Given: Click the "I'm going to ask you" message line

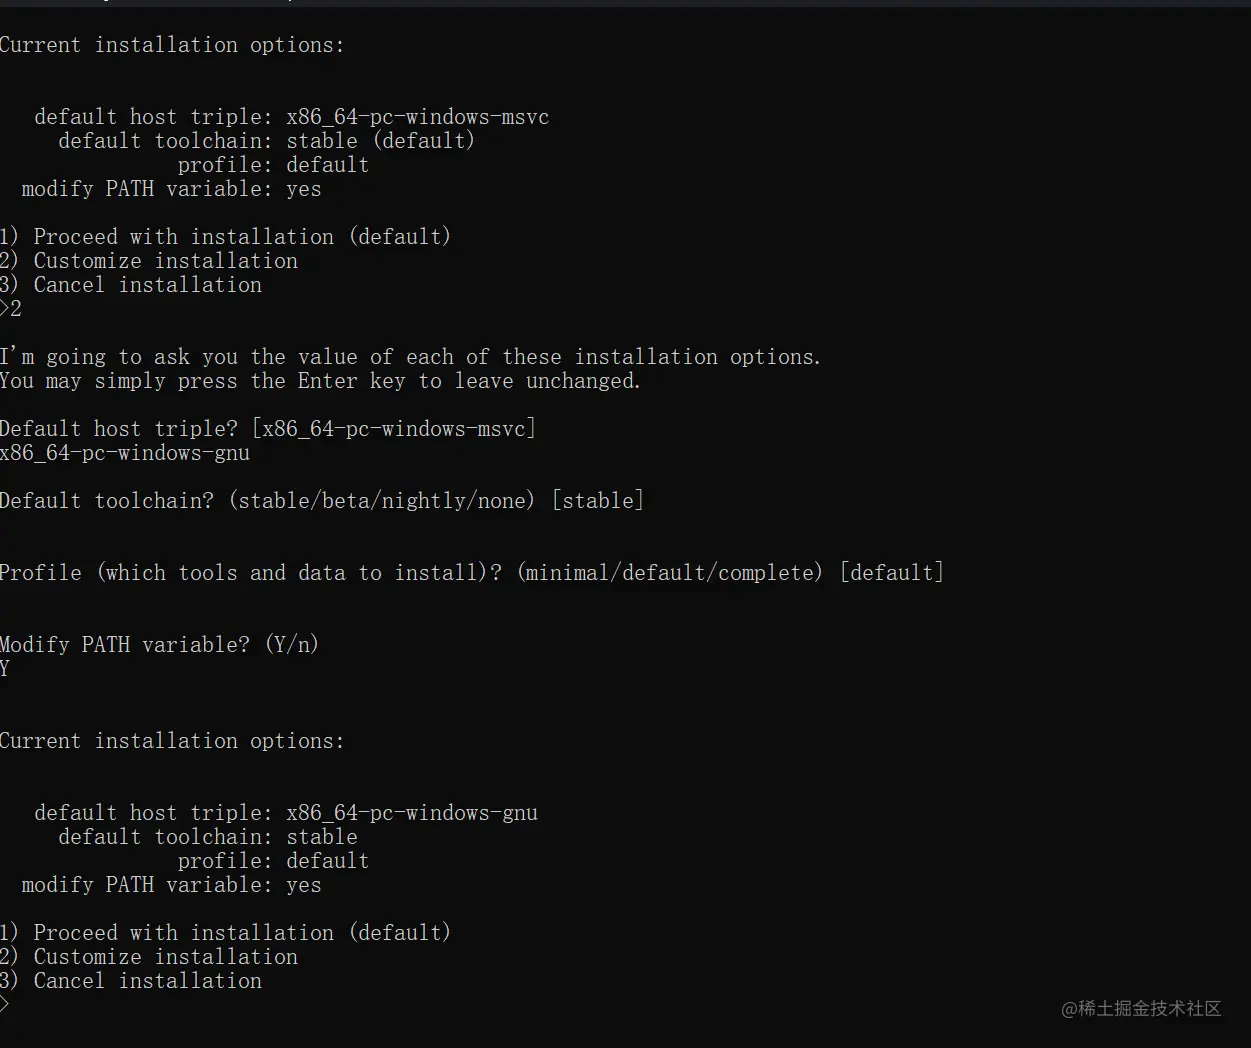Looking at the screenshot, I should pyautogui.click(x=410, y=357).
